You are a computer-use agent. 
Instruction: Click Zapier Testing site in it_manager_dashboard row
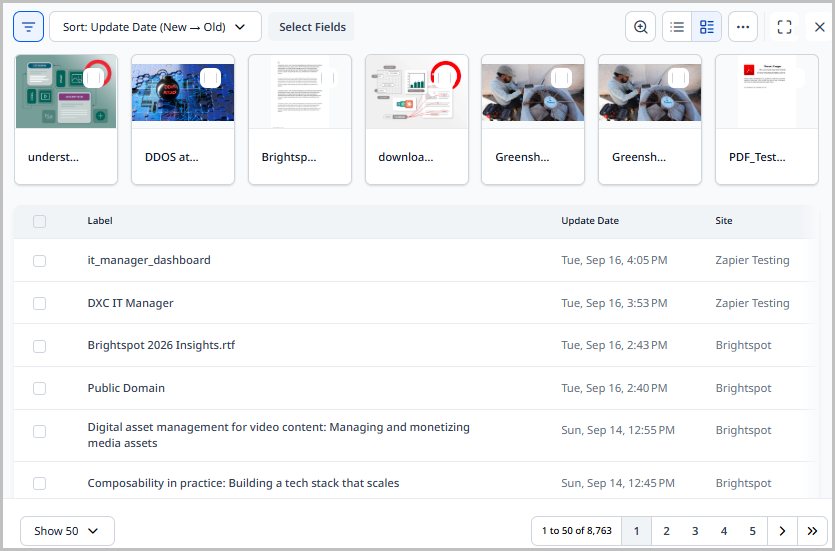(x=752, y=260)
